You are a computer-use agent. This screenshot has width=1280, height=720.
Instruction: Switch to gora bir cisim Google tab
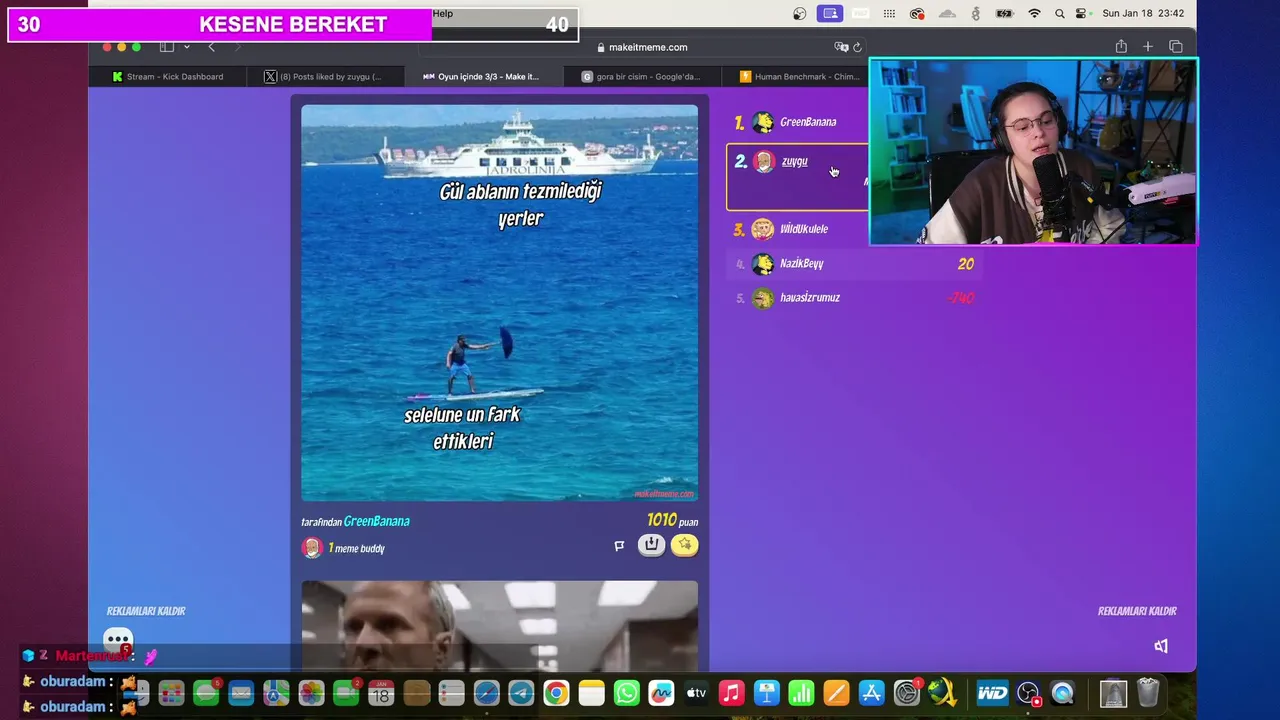[640, 76]
